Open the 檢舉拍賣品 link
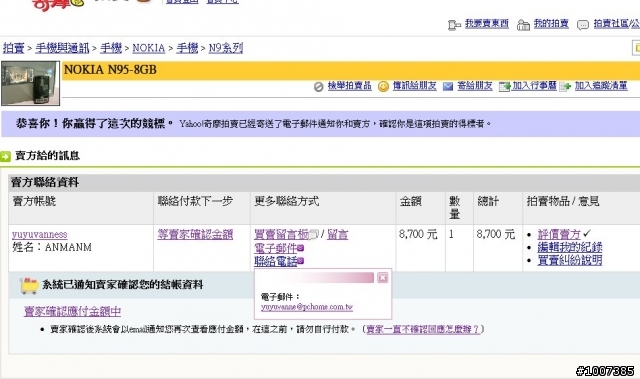The image size is (640, 379). click(349, 86)
